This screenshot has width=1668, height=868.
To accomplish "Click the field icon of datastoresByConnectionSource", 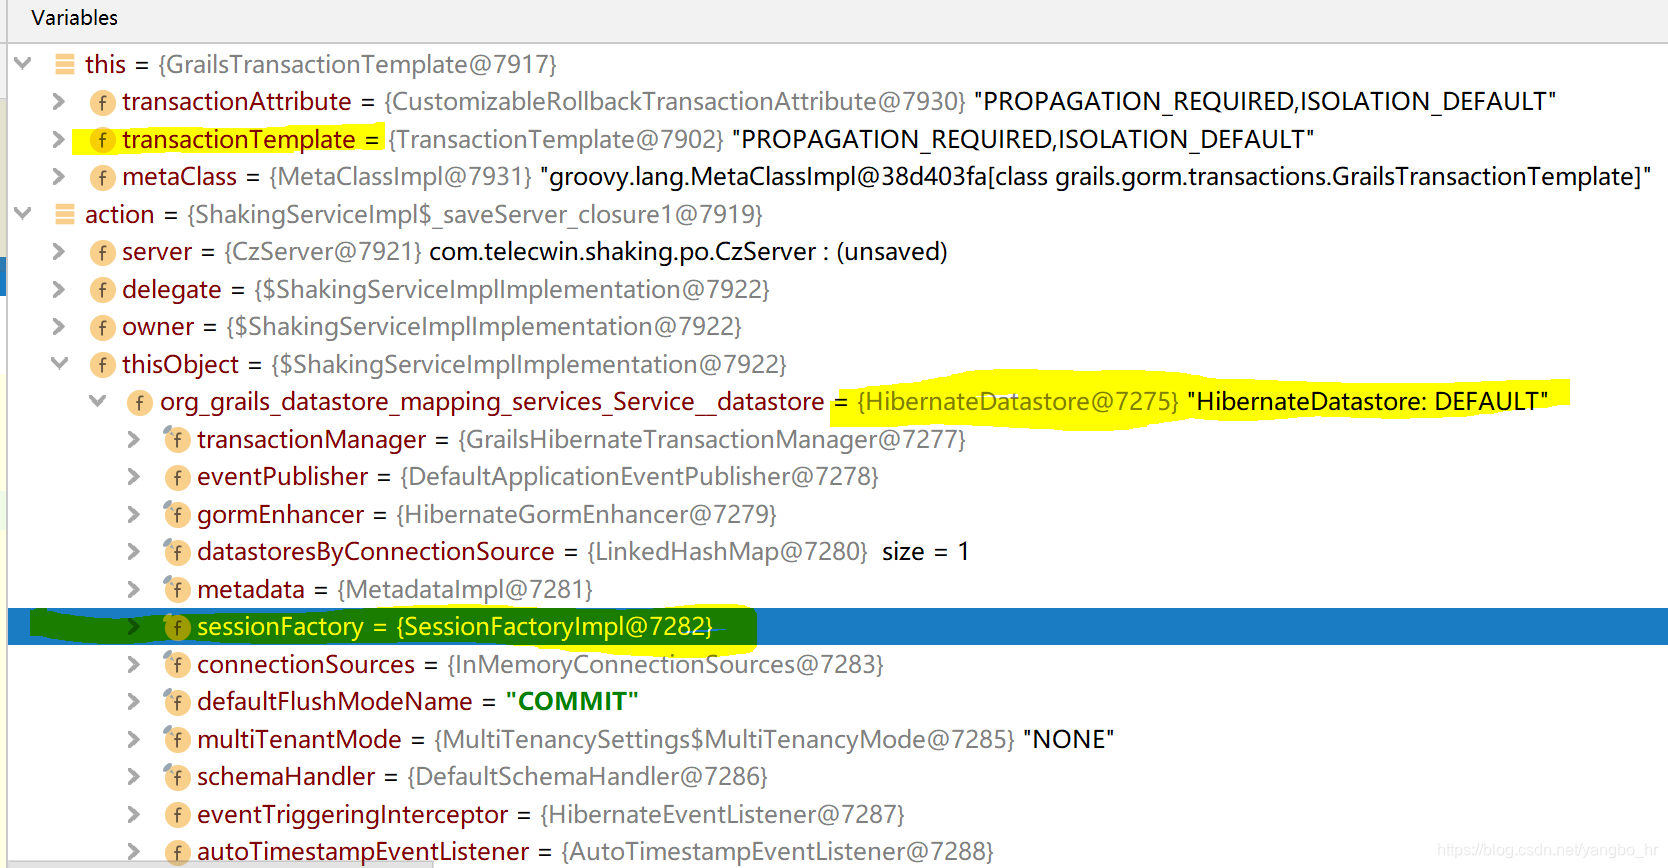I will (177, 552).
